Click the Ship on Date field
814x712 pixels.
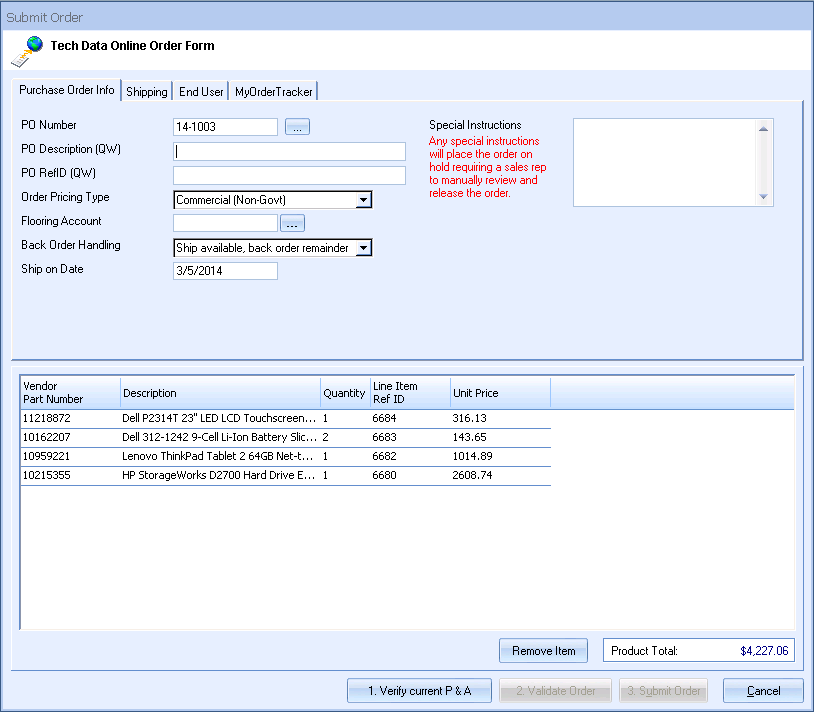(x=225, y=271)
